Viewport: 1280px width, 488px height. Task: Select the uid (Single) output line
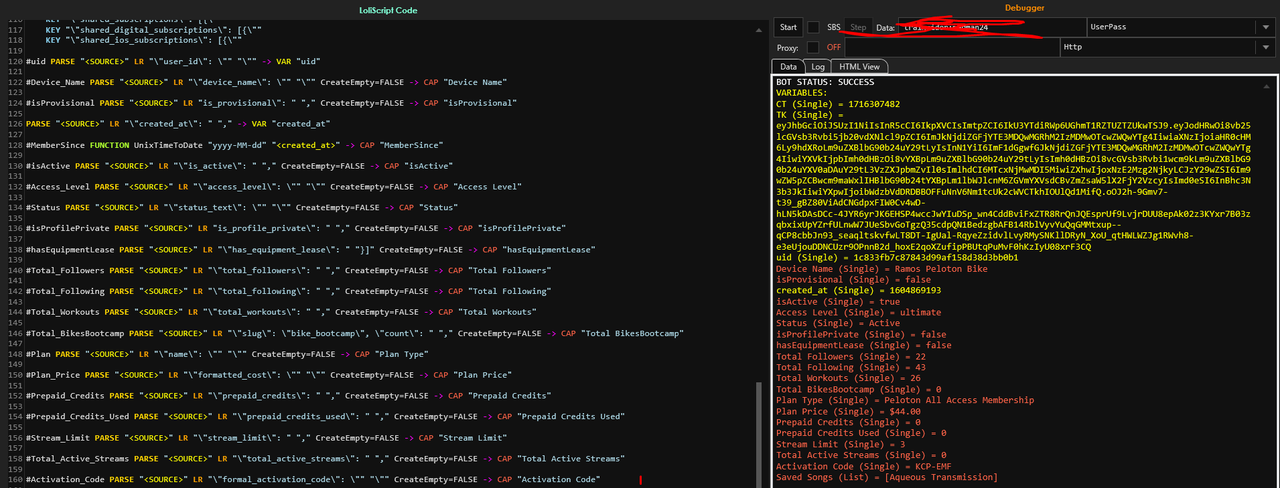tap(897, 257)
